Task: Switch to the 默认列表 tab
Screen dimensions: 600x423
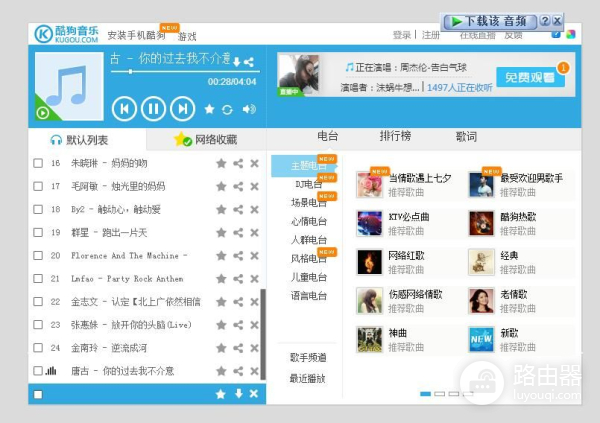Action: click(87, 140)
